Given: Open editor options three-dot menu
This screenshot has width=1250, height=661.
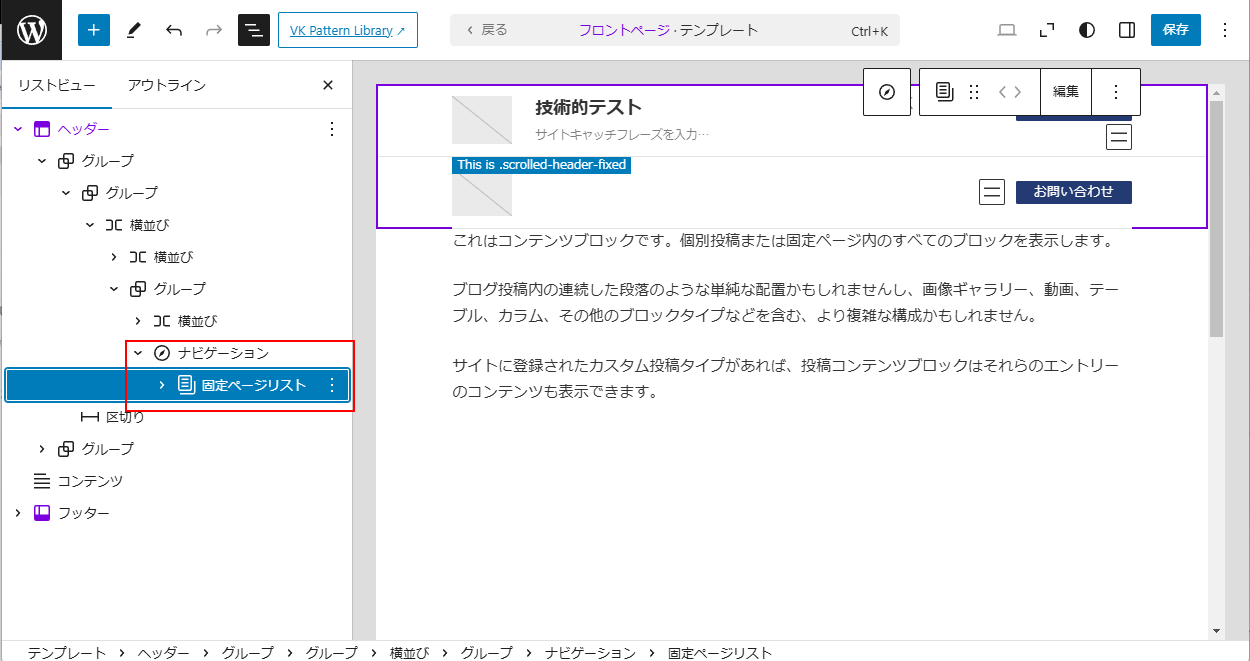Looking at the screenshot, I should 1225,30.
